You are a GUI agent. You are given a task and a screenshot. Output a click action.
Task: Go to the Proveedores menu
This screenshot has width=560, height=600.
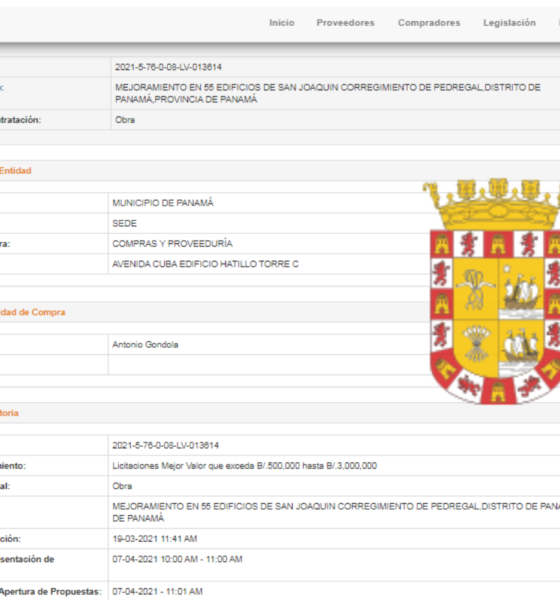[x=345, y=23]
